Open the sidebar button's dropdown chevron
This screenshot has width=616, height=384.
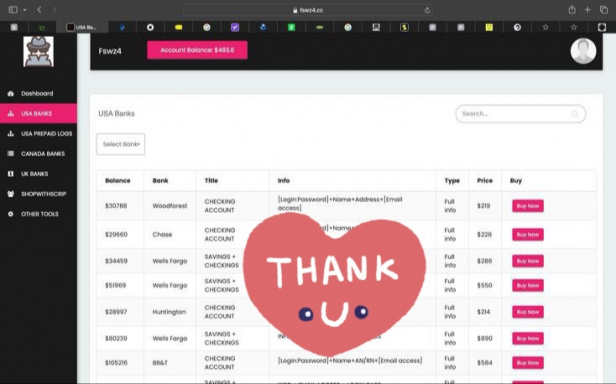pyautogui.click(x=24, y=10)
